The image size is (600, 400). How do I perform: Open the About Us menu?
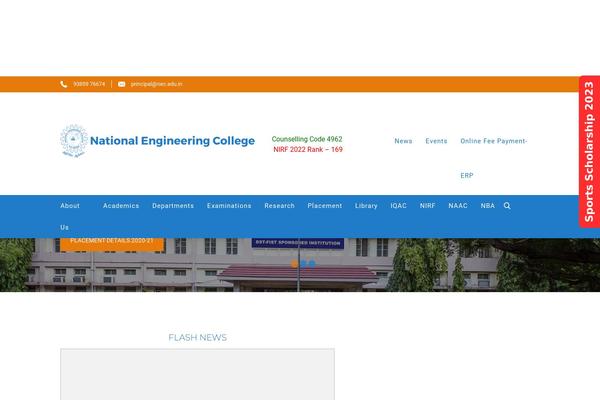coord(70,216)
